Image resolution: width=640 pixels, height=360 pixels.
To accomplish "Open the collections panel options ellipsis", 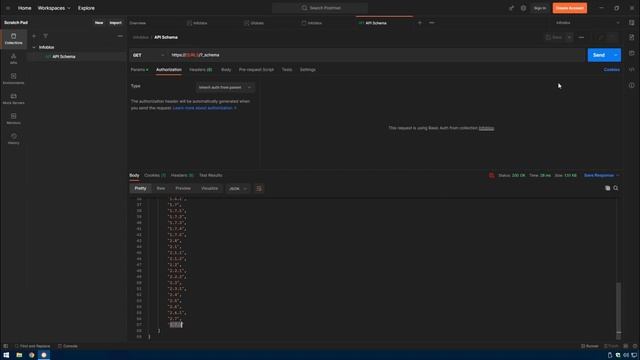I will (120, 36).
